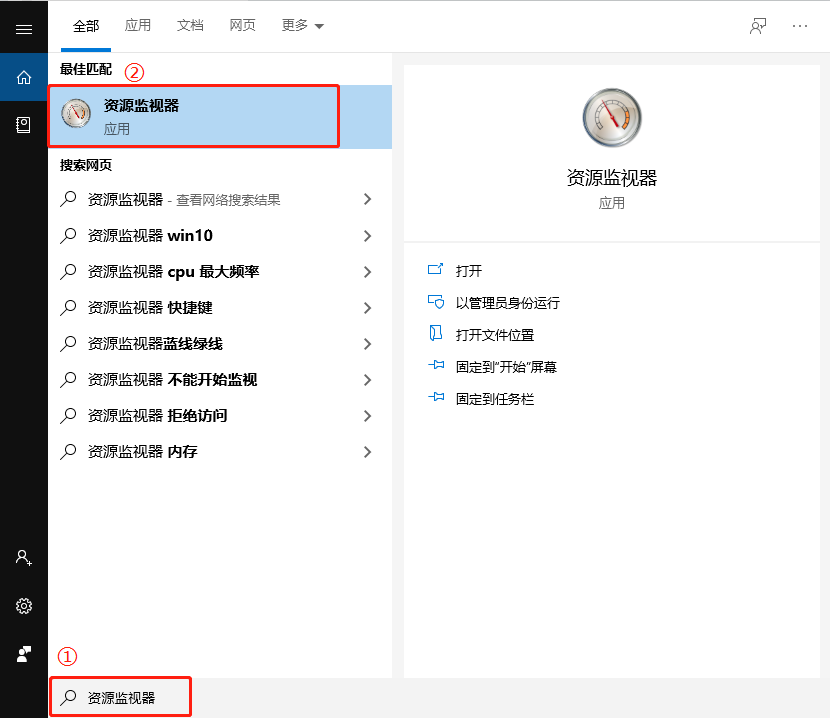Switch to the 文档 tab
Viewport: 830px width, 718px height.
pyautogui.click(x=190, y=26)
